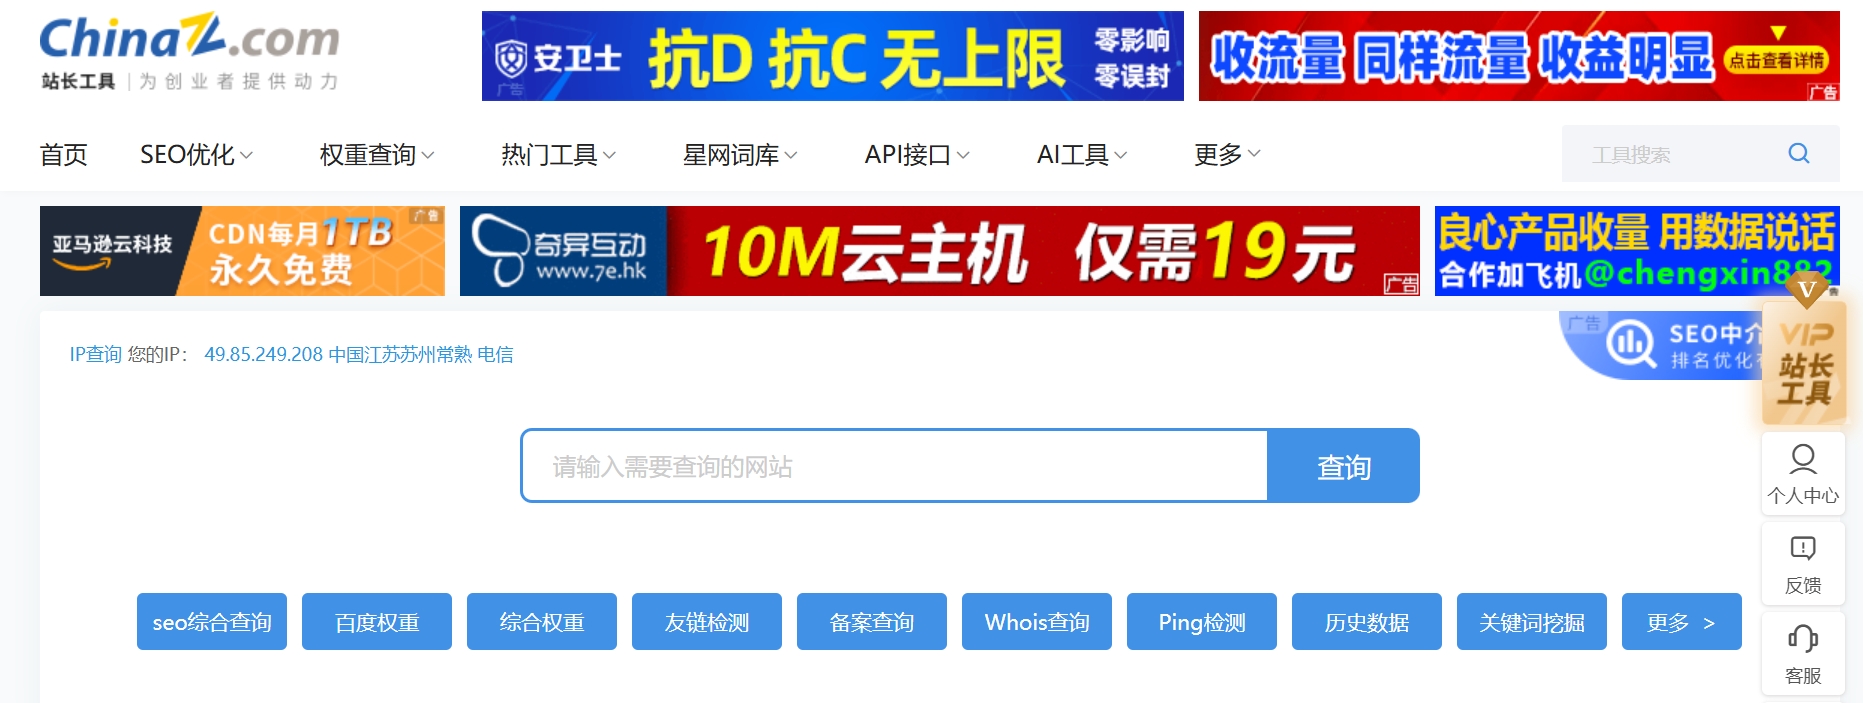The width and height of the screenshot is (1863, 703).
Task: Open the 良心产品收量 blue banner ad
Action: click(1637, 251)
